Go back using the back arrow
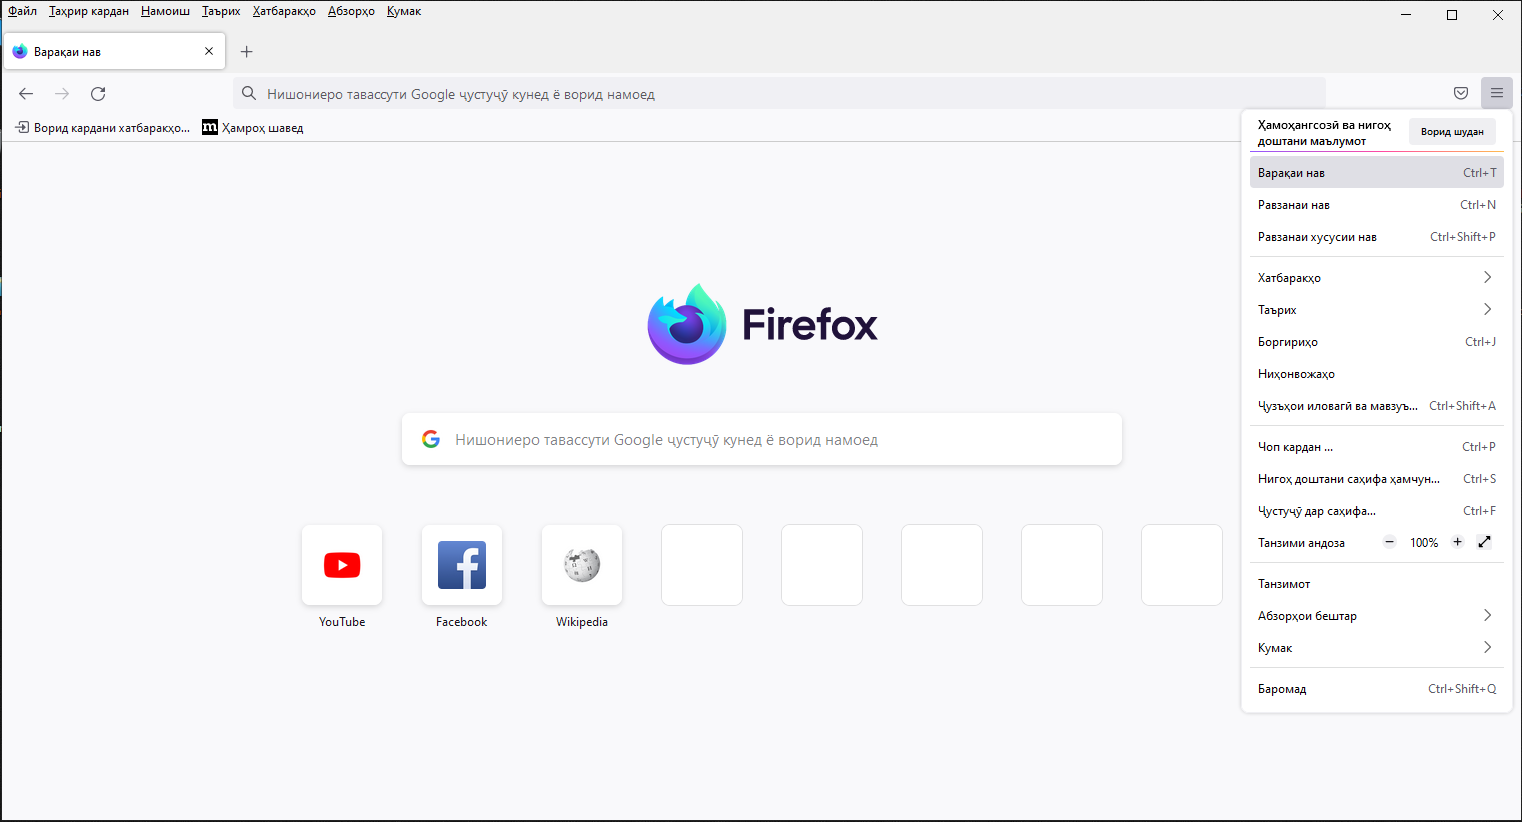Image resolution: width=1522 pixels, height=822 pixels. click(26, 94)
